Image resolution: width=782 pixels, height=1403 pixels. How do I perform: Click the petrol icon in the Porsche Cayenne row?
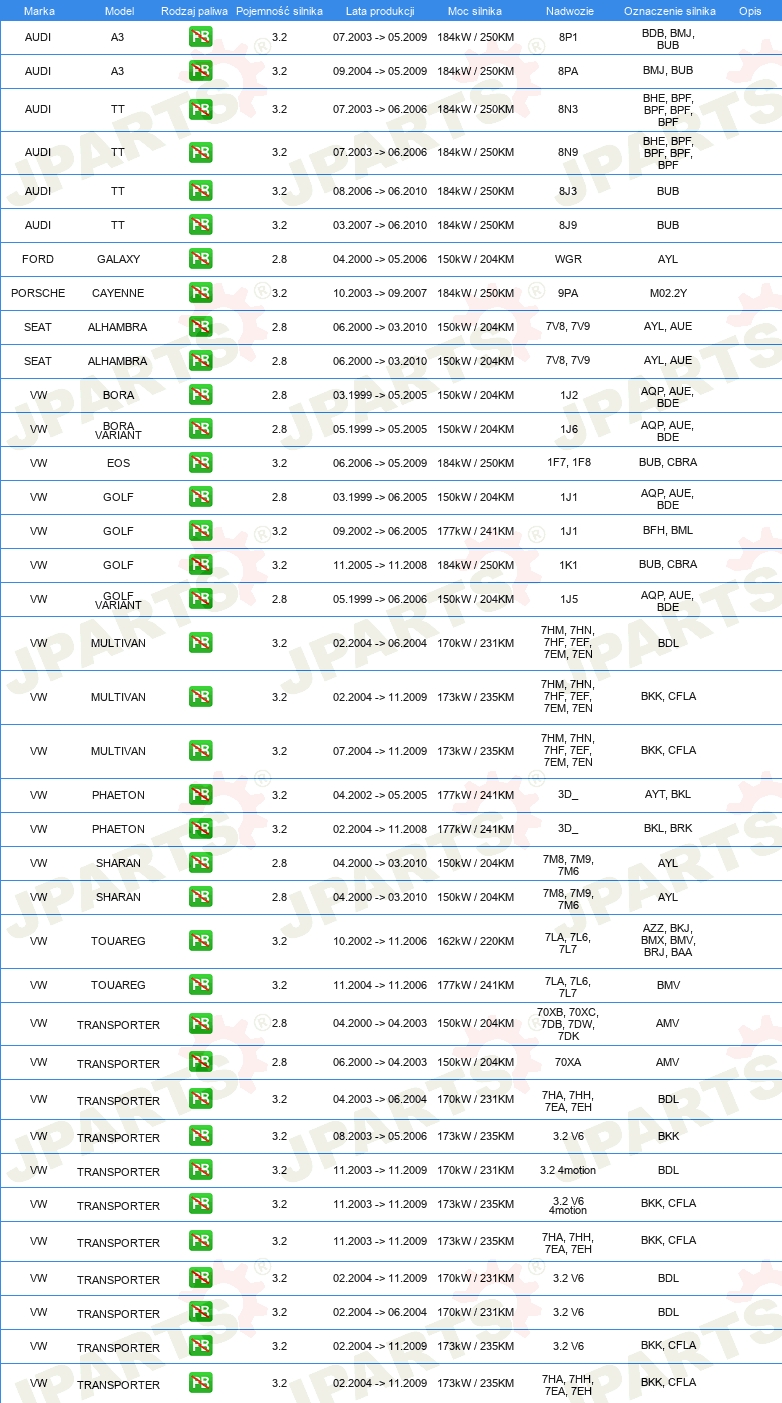[200, 294]
